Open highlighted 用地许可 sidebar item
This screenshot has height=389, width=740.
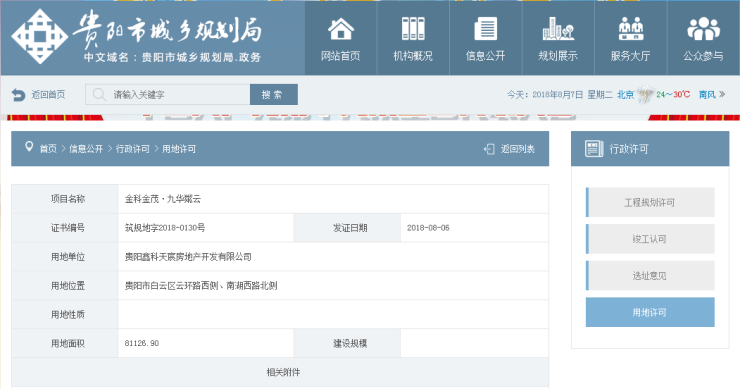[650, 312]
